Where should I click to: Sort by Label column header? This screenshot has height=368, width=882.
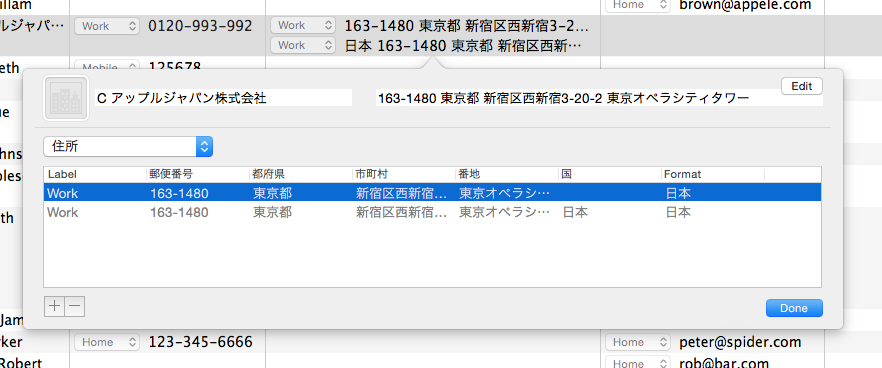pos(94,174)
